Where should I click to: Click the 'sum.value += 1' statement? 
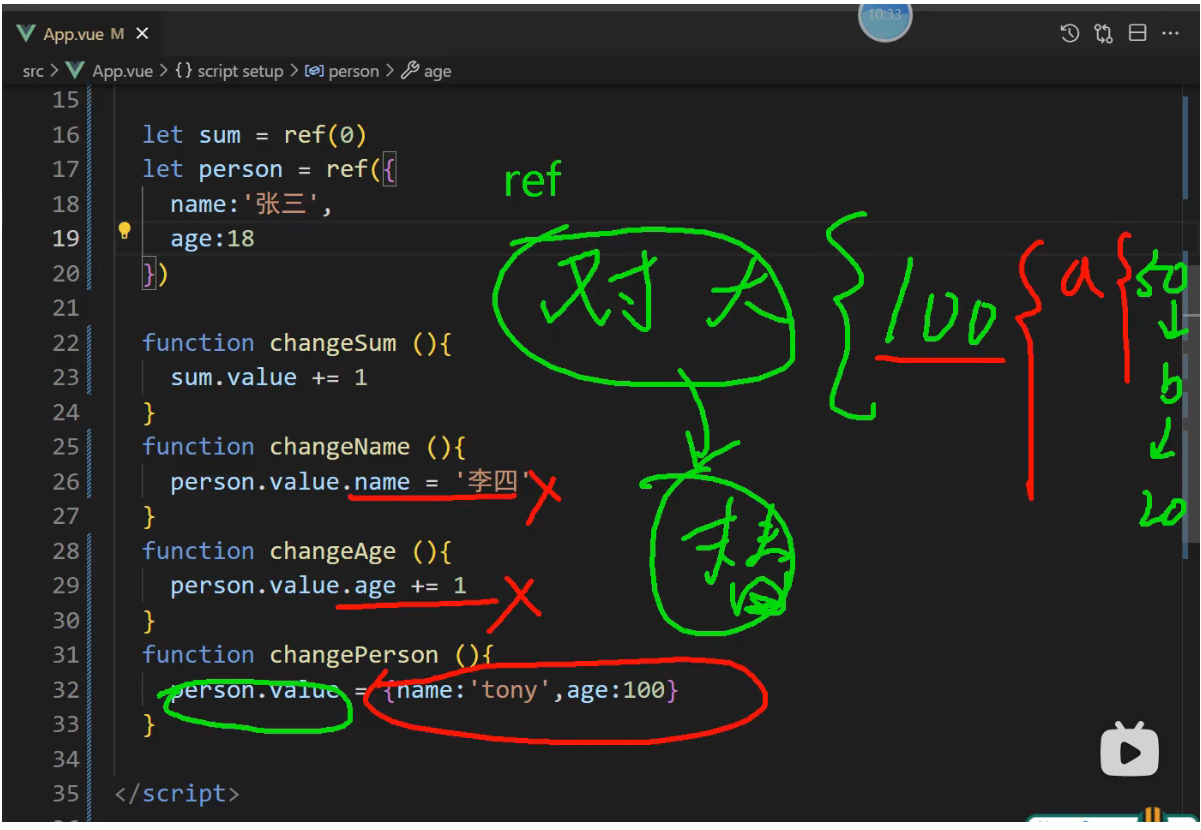pos(269,377)
